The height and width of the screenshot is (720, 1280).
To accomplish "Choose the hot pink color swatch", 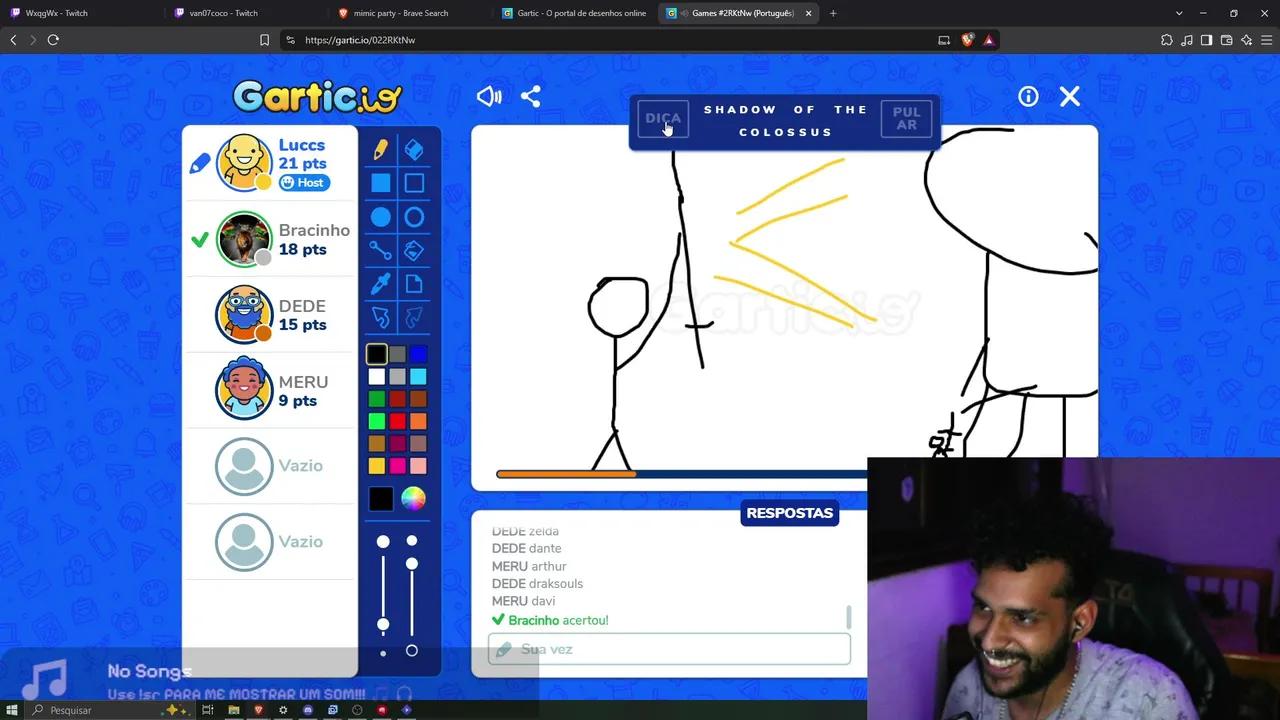I will (x=397, y=466).
